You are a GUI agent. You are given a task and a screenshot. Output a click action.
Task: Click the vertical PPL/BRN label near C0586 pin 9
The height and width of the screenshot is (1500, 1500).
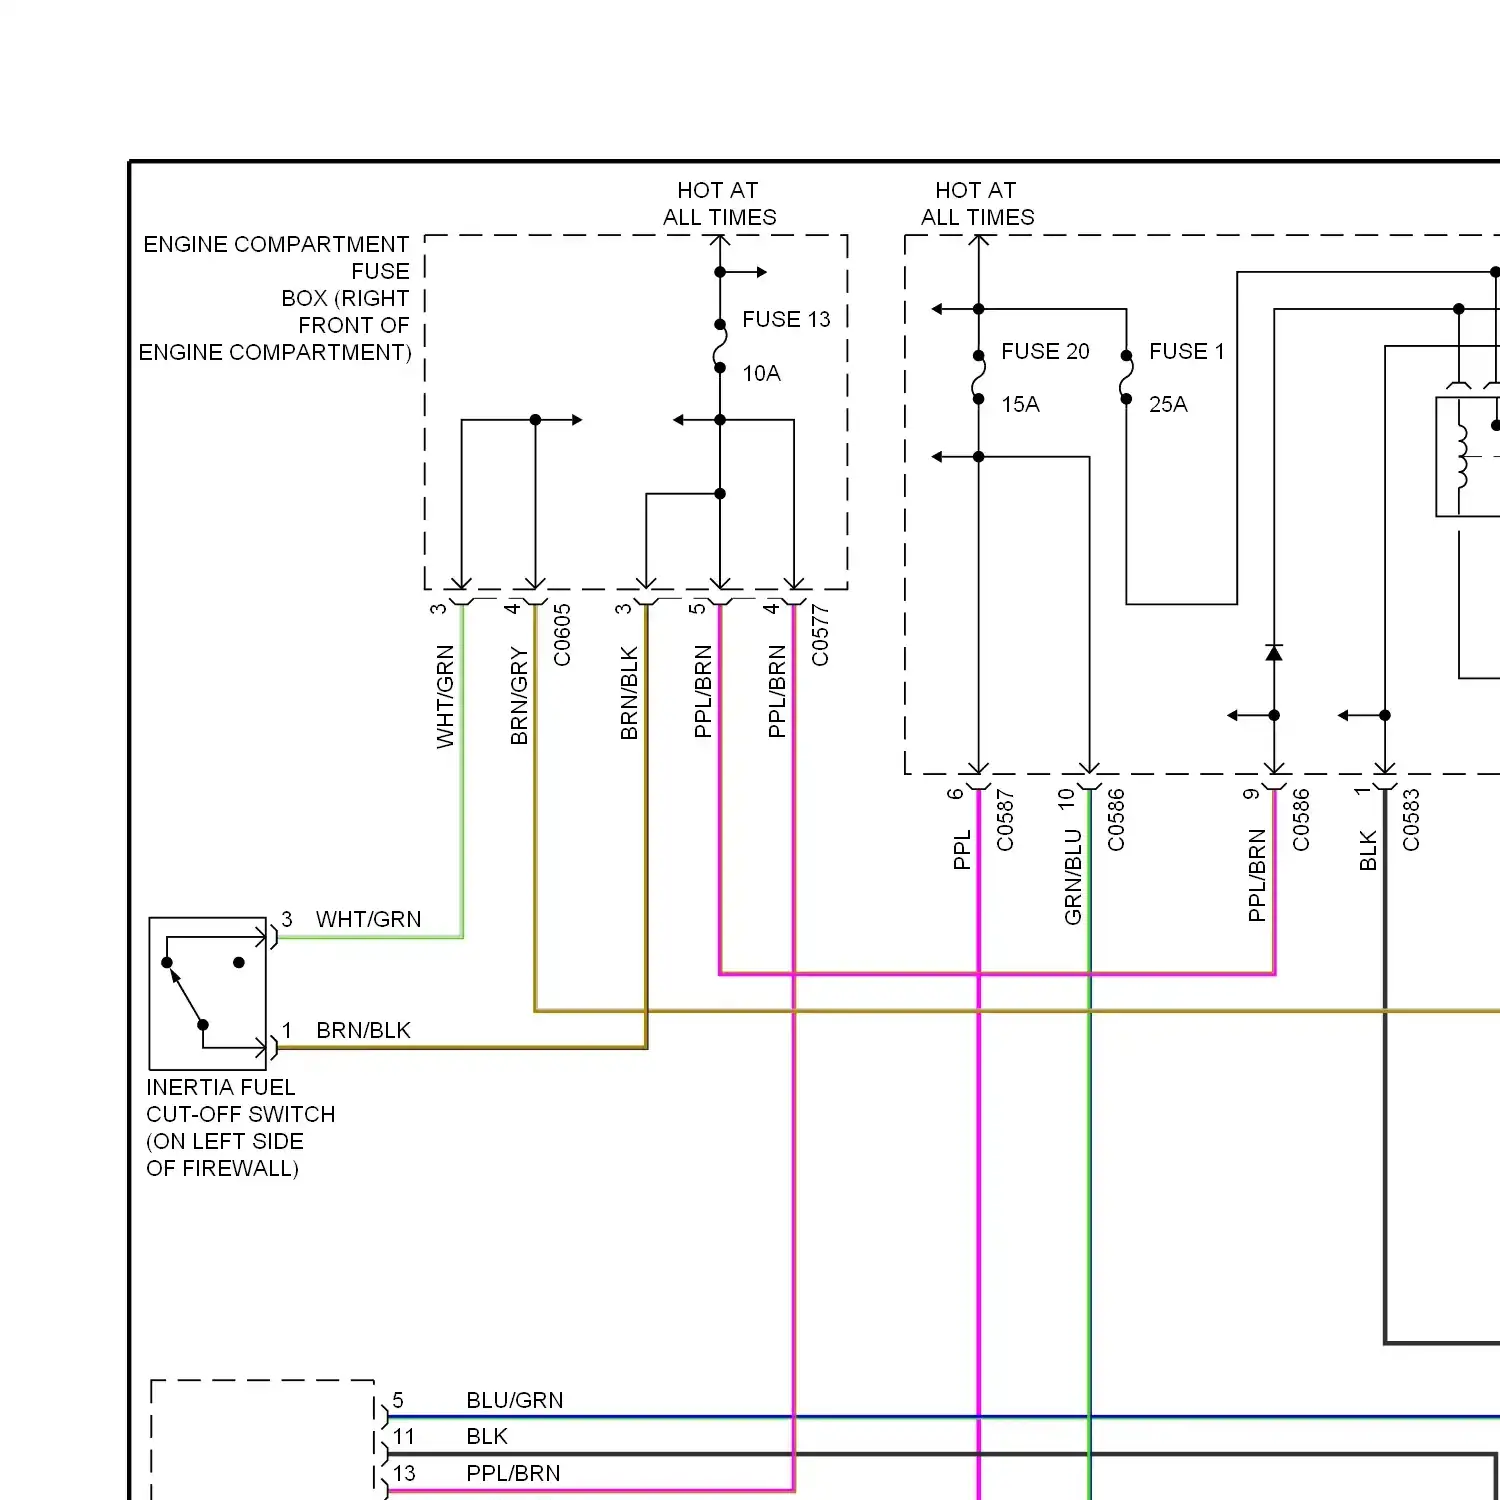(x=1257, y=875)
